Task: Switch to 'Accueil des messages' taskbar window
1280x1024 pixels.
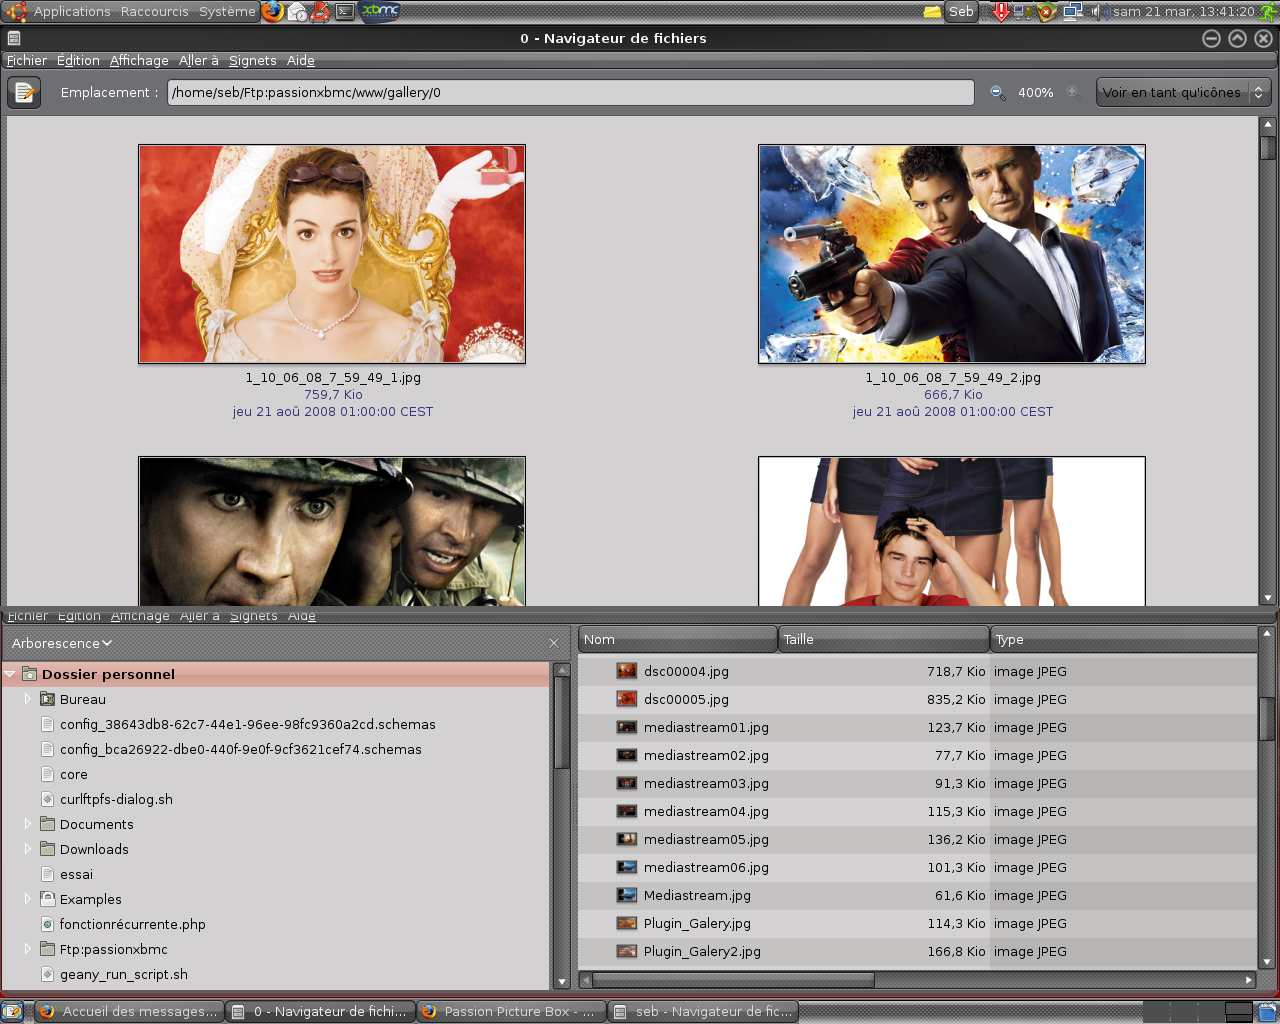Action: pyautogui.click(x=129, y=1012)
